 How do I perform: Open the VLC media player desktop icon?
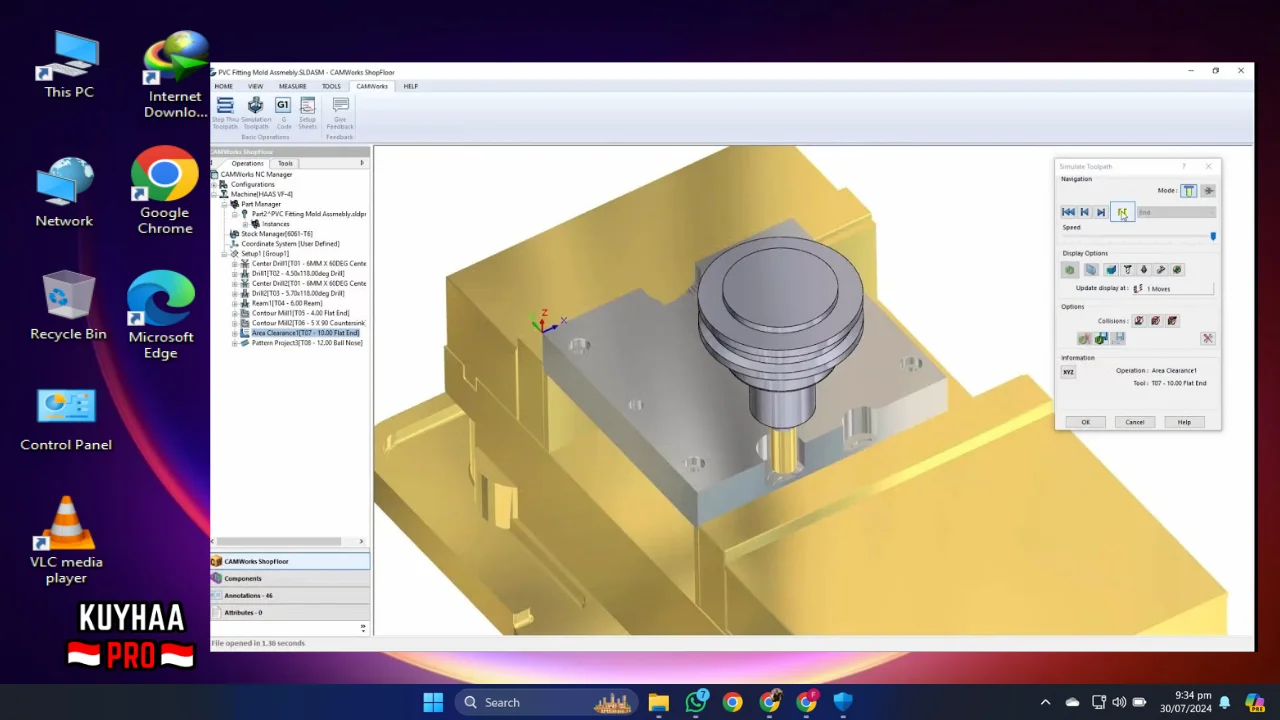click(x=66, y=540)
